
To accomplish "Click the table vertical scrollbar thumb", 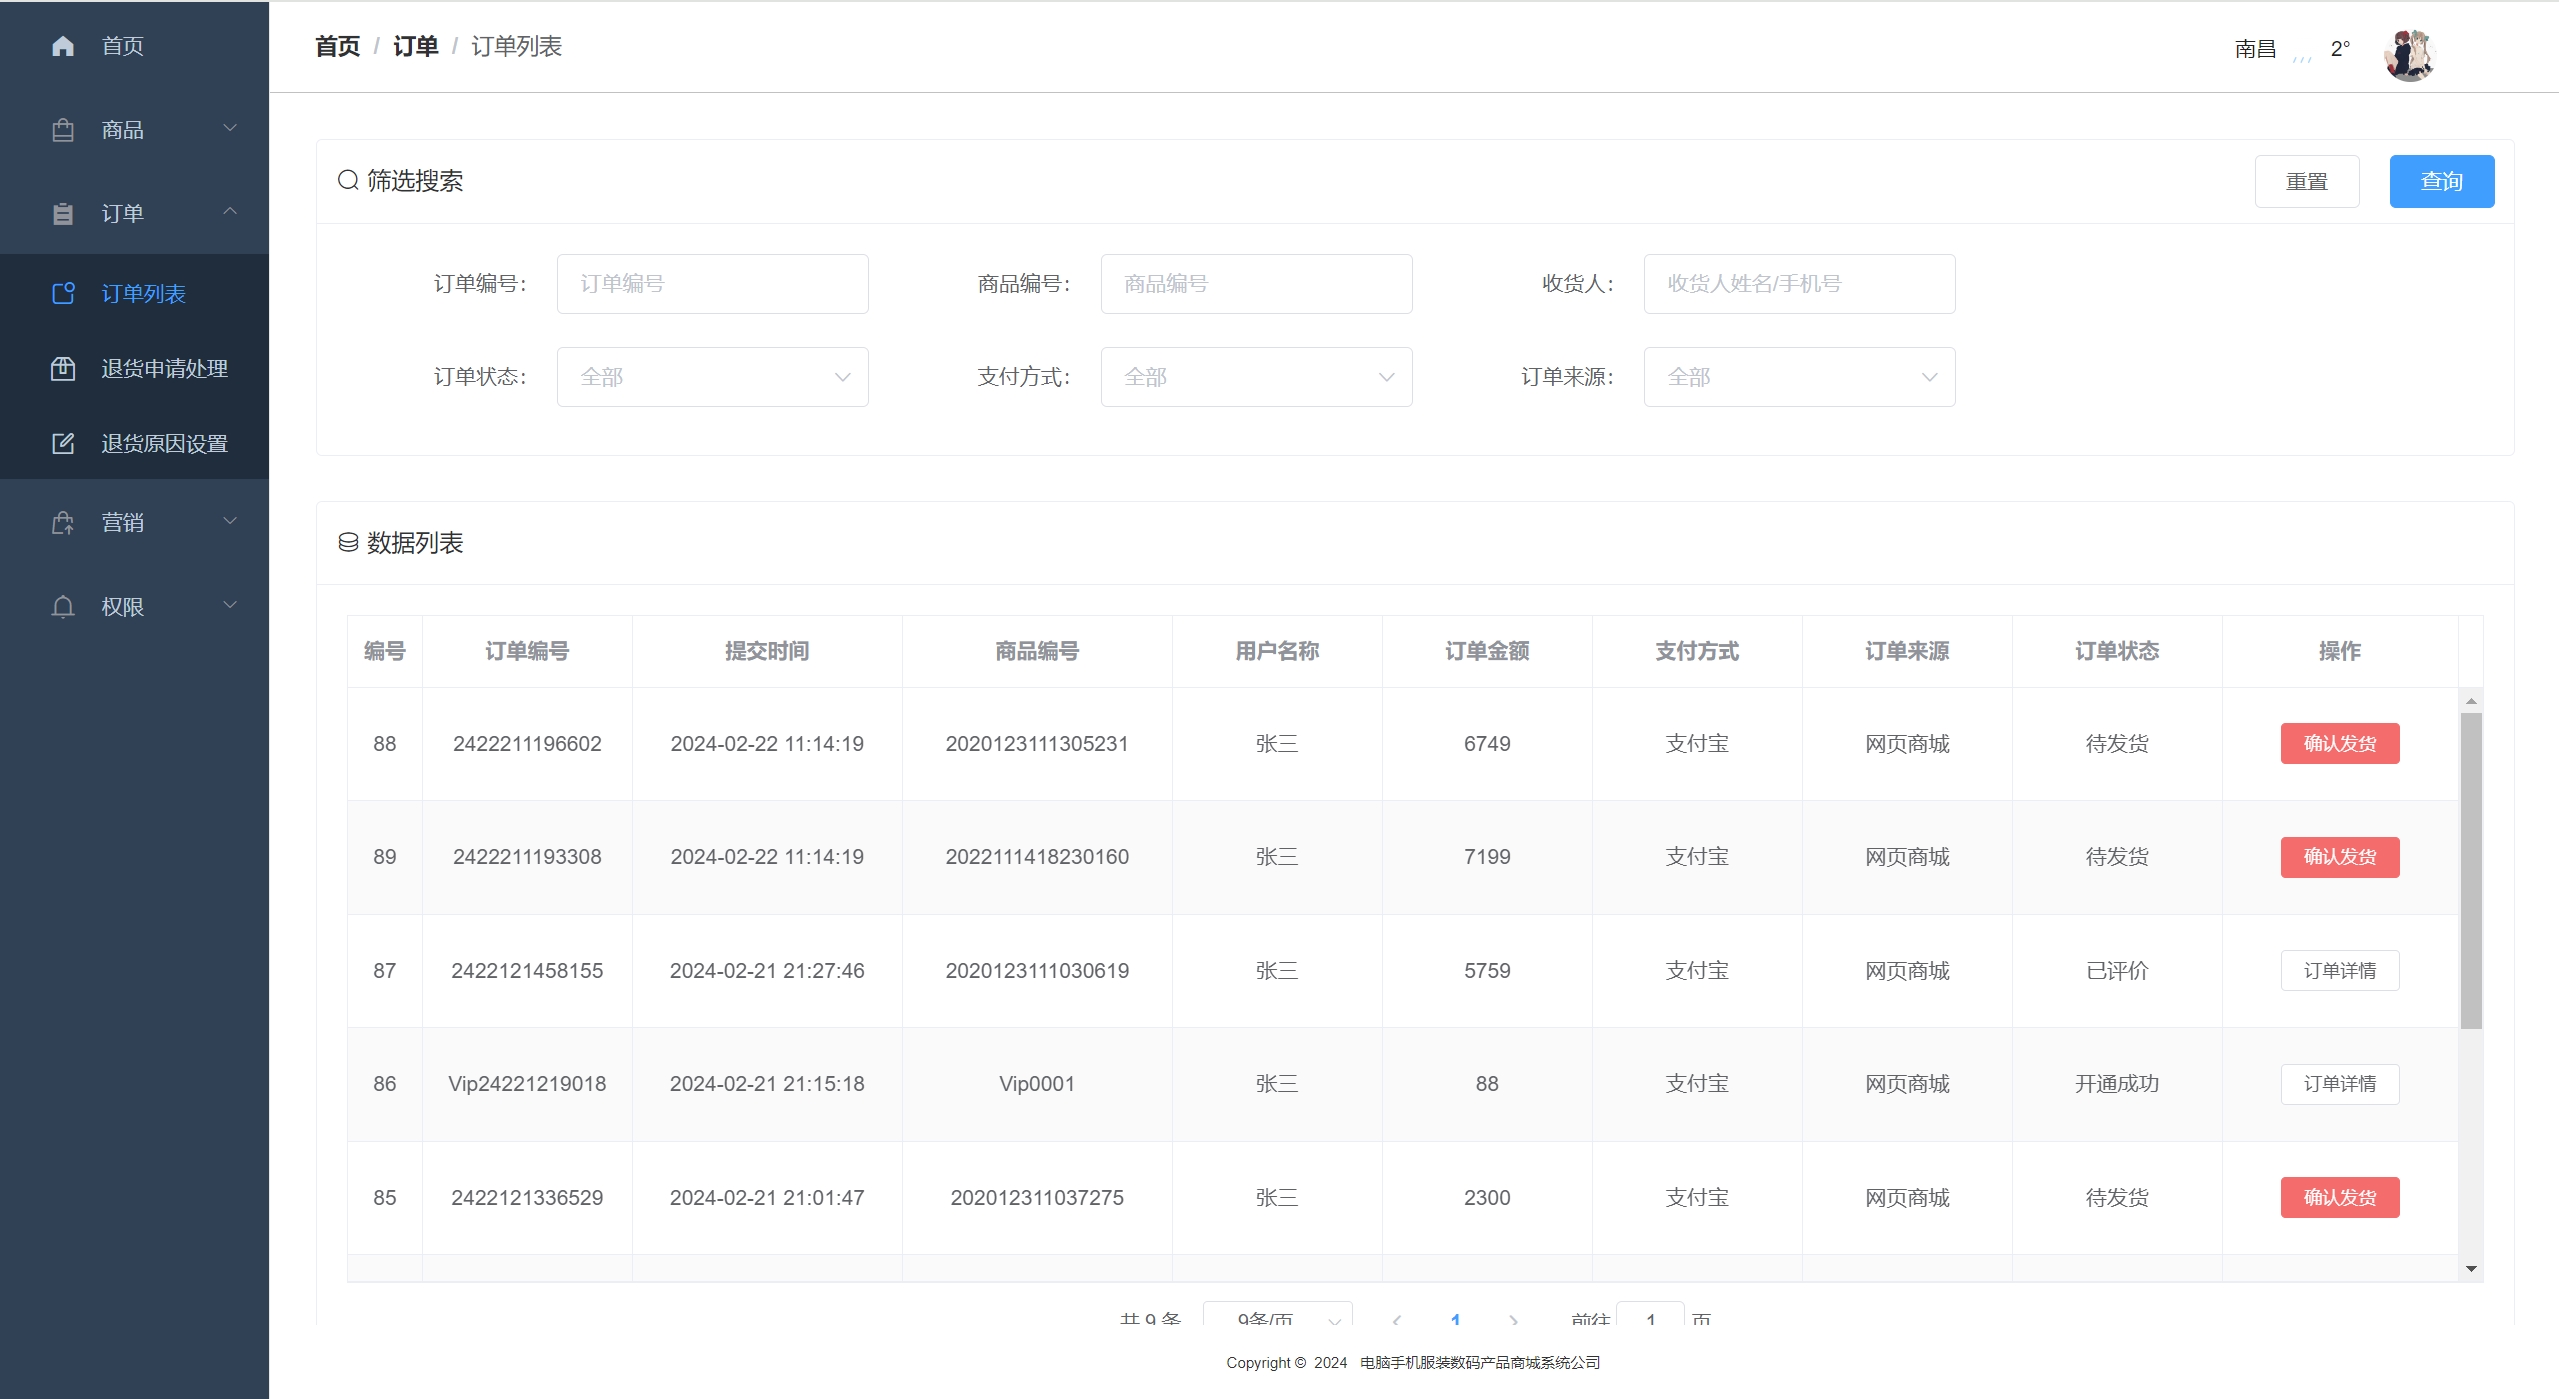I will [x=2470, y=870].
